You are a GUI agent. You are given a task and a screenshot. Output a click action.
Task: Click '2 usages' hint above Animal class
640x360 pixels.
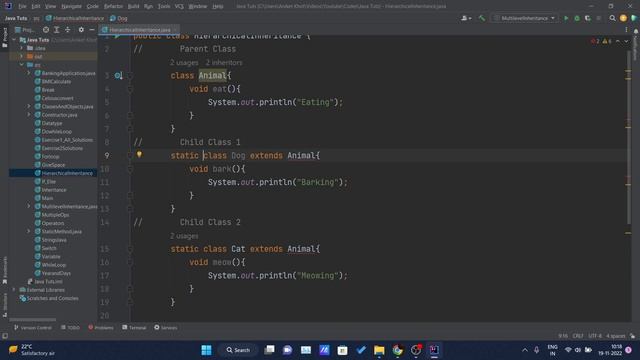pos(184,62)
